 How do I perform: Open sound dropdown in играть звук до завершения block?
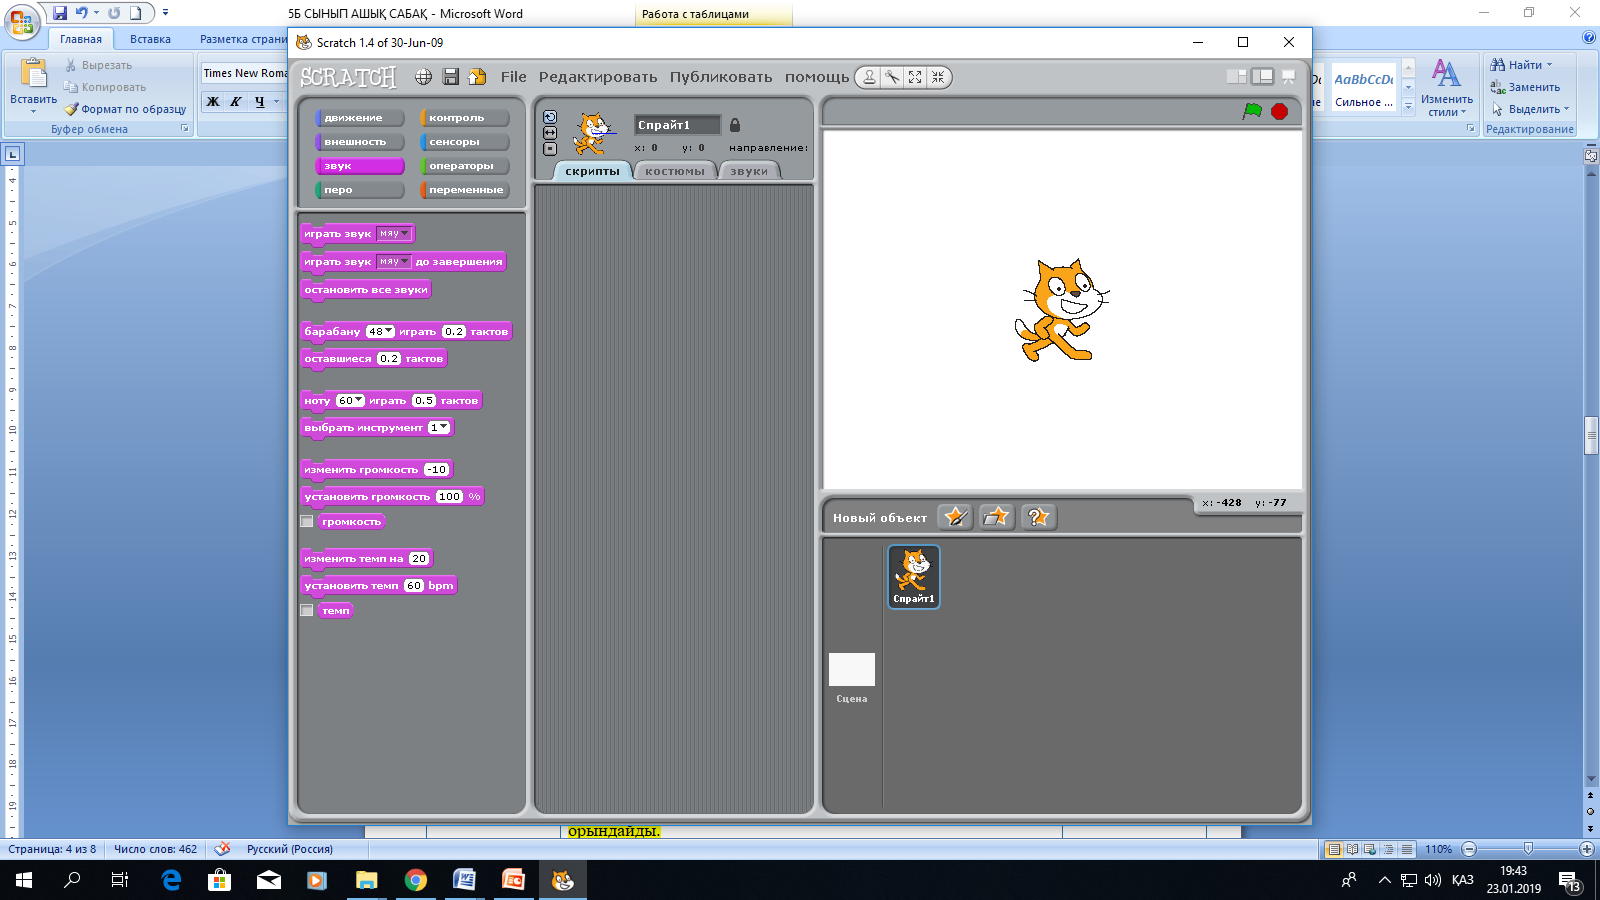coord(394,262)
